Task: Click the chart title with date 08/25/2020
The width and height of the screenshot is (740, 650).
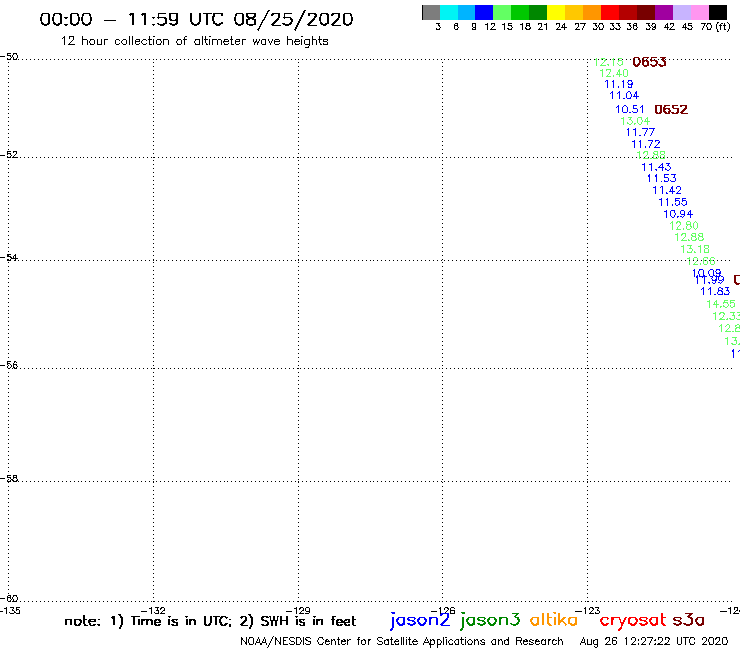Action: (196, 20)
